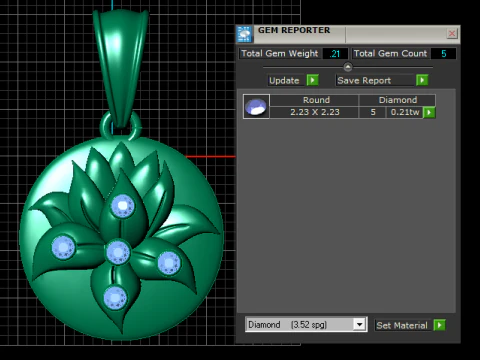Click the green arrow in the 0.21tw row
This screenshot has width=480, height=360.
[x=429, y=112]
